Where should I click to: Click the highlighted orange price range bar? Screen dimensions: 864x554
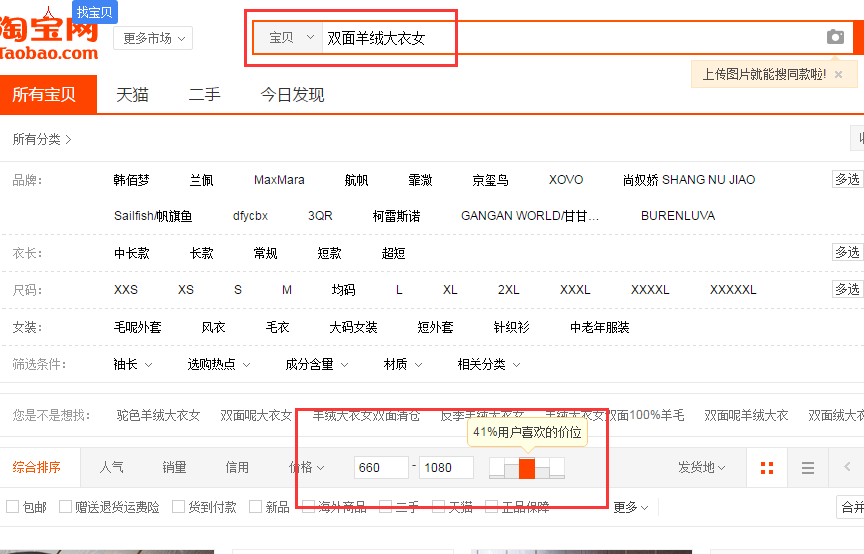(527, 468)
